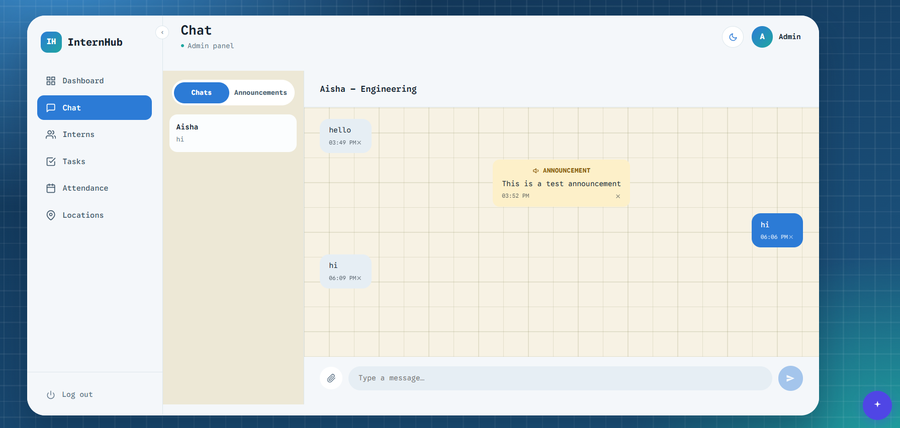The height and width of the screenshot is (428, 900).
Task: Click the 'Aisha – Engineering' chat header
Action: click(368, 89)
